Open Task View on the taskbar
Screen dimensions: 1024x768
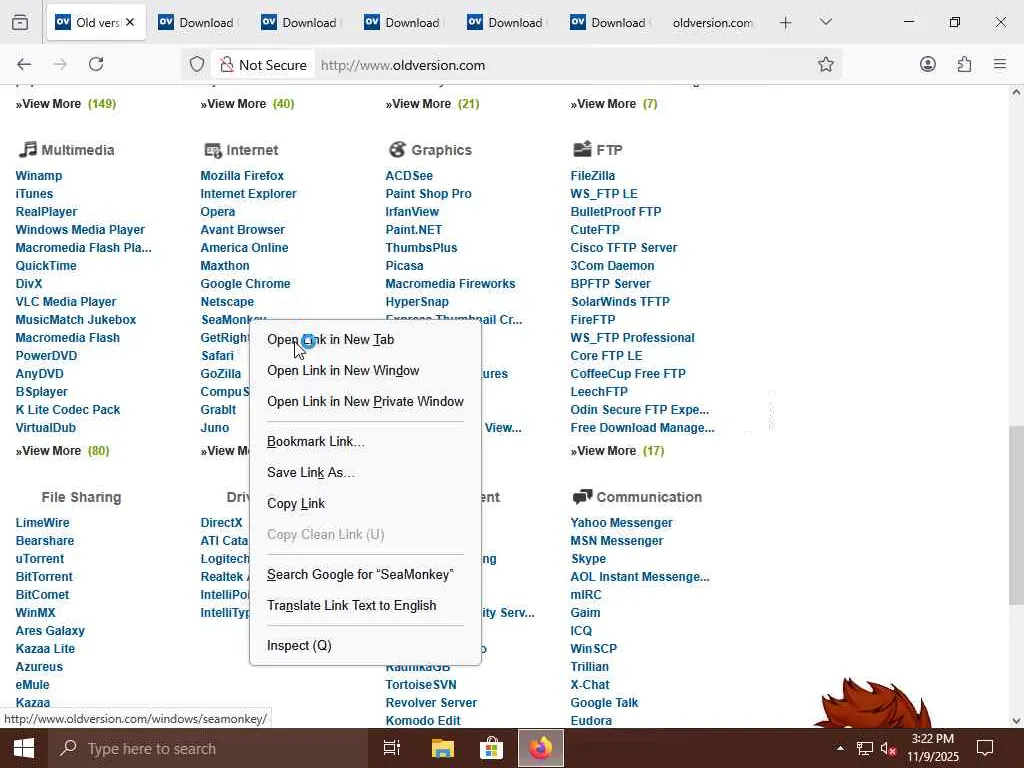pos(391,748)
